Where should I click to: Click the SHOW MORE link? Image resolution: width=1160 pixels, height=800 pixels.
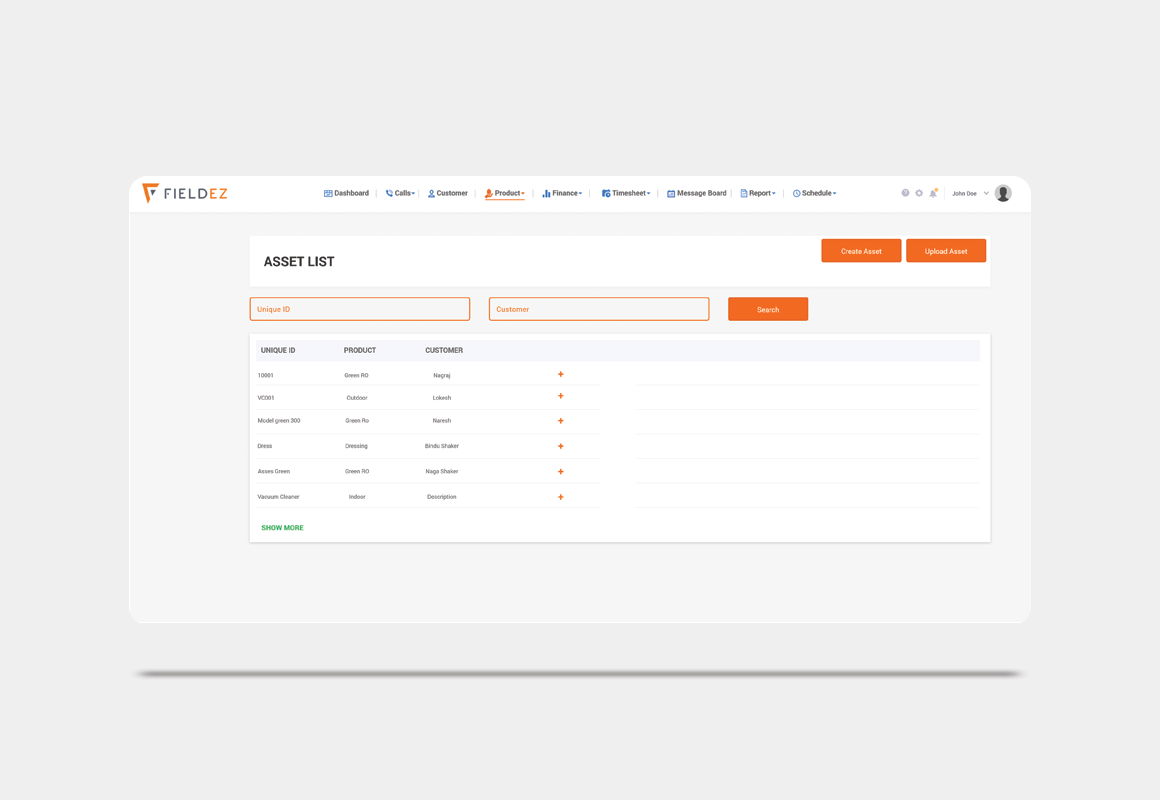(x=282, y=528)
